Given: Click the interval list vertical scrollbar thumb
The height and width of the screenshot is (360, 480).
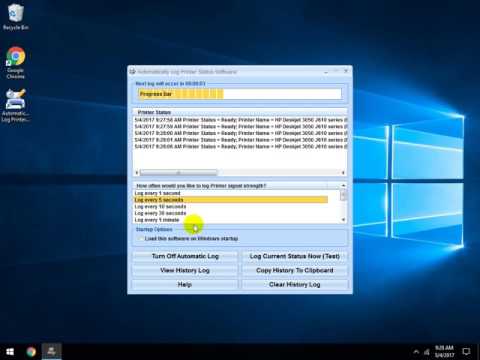Looking at the screenshot, I should (x=343, y=195).
